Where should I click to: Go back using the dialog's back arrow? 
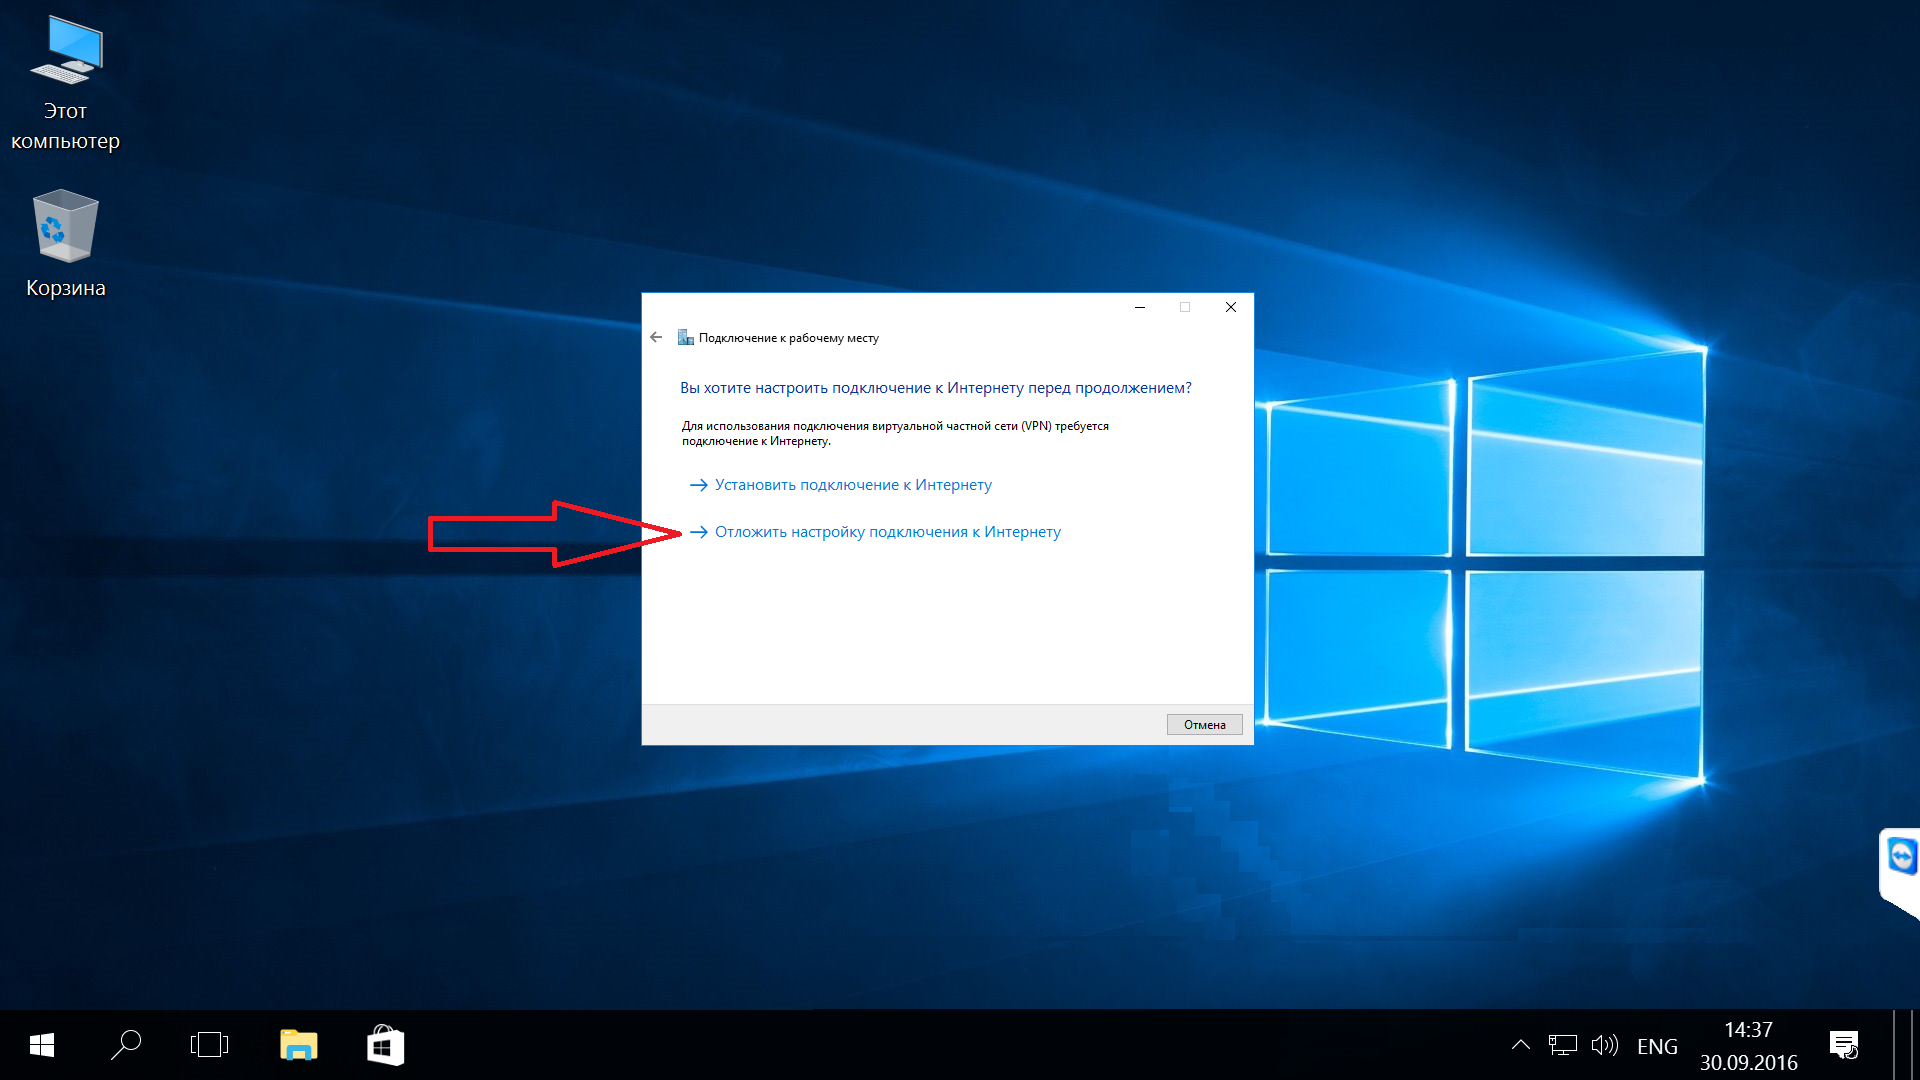656,337
